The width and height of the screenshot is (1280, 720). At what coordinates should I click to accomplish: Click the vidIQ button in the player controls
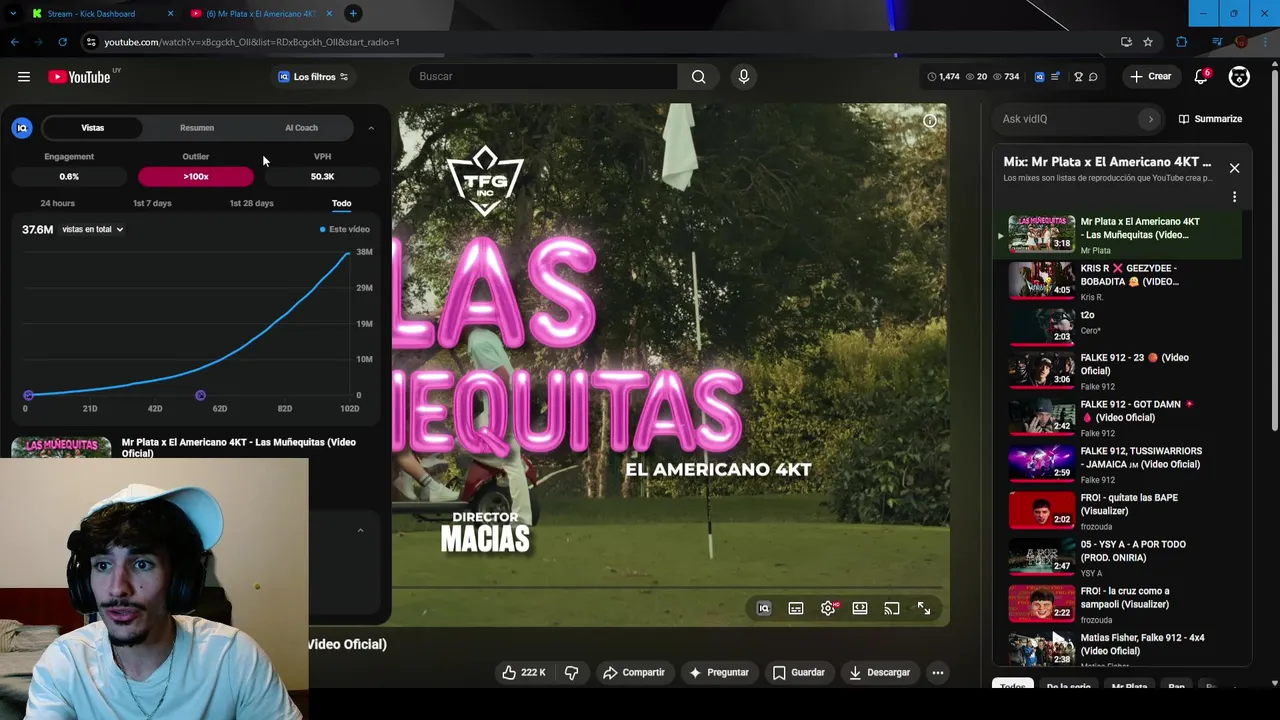764,608
